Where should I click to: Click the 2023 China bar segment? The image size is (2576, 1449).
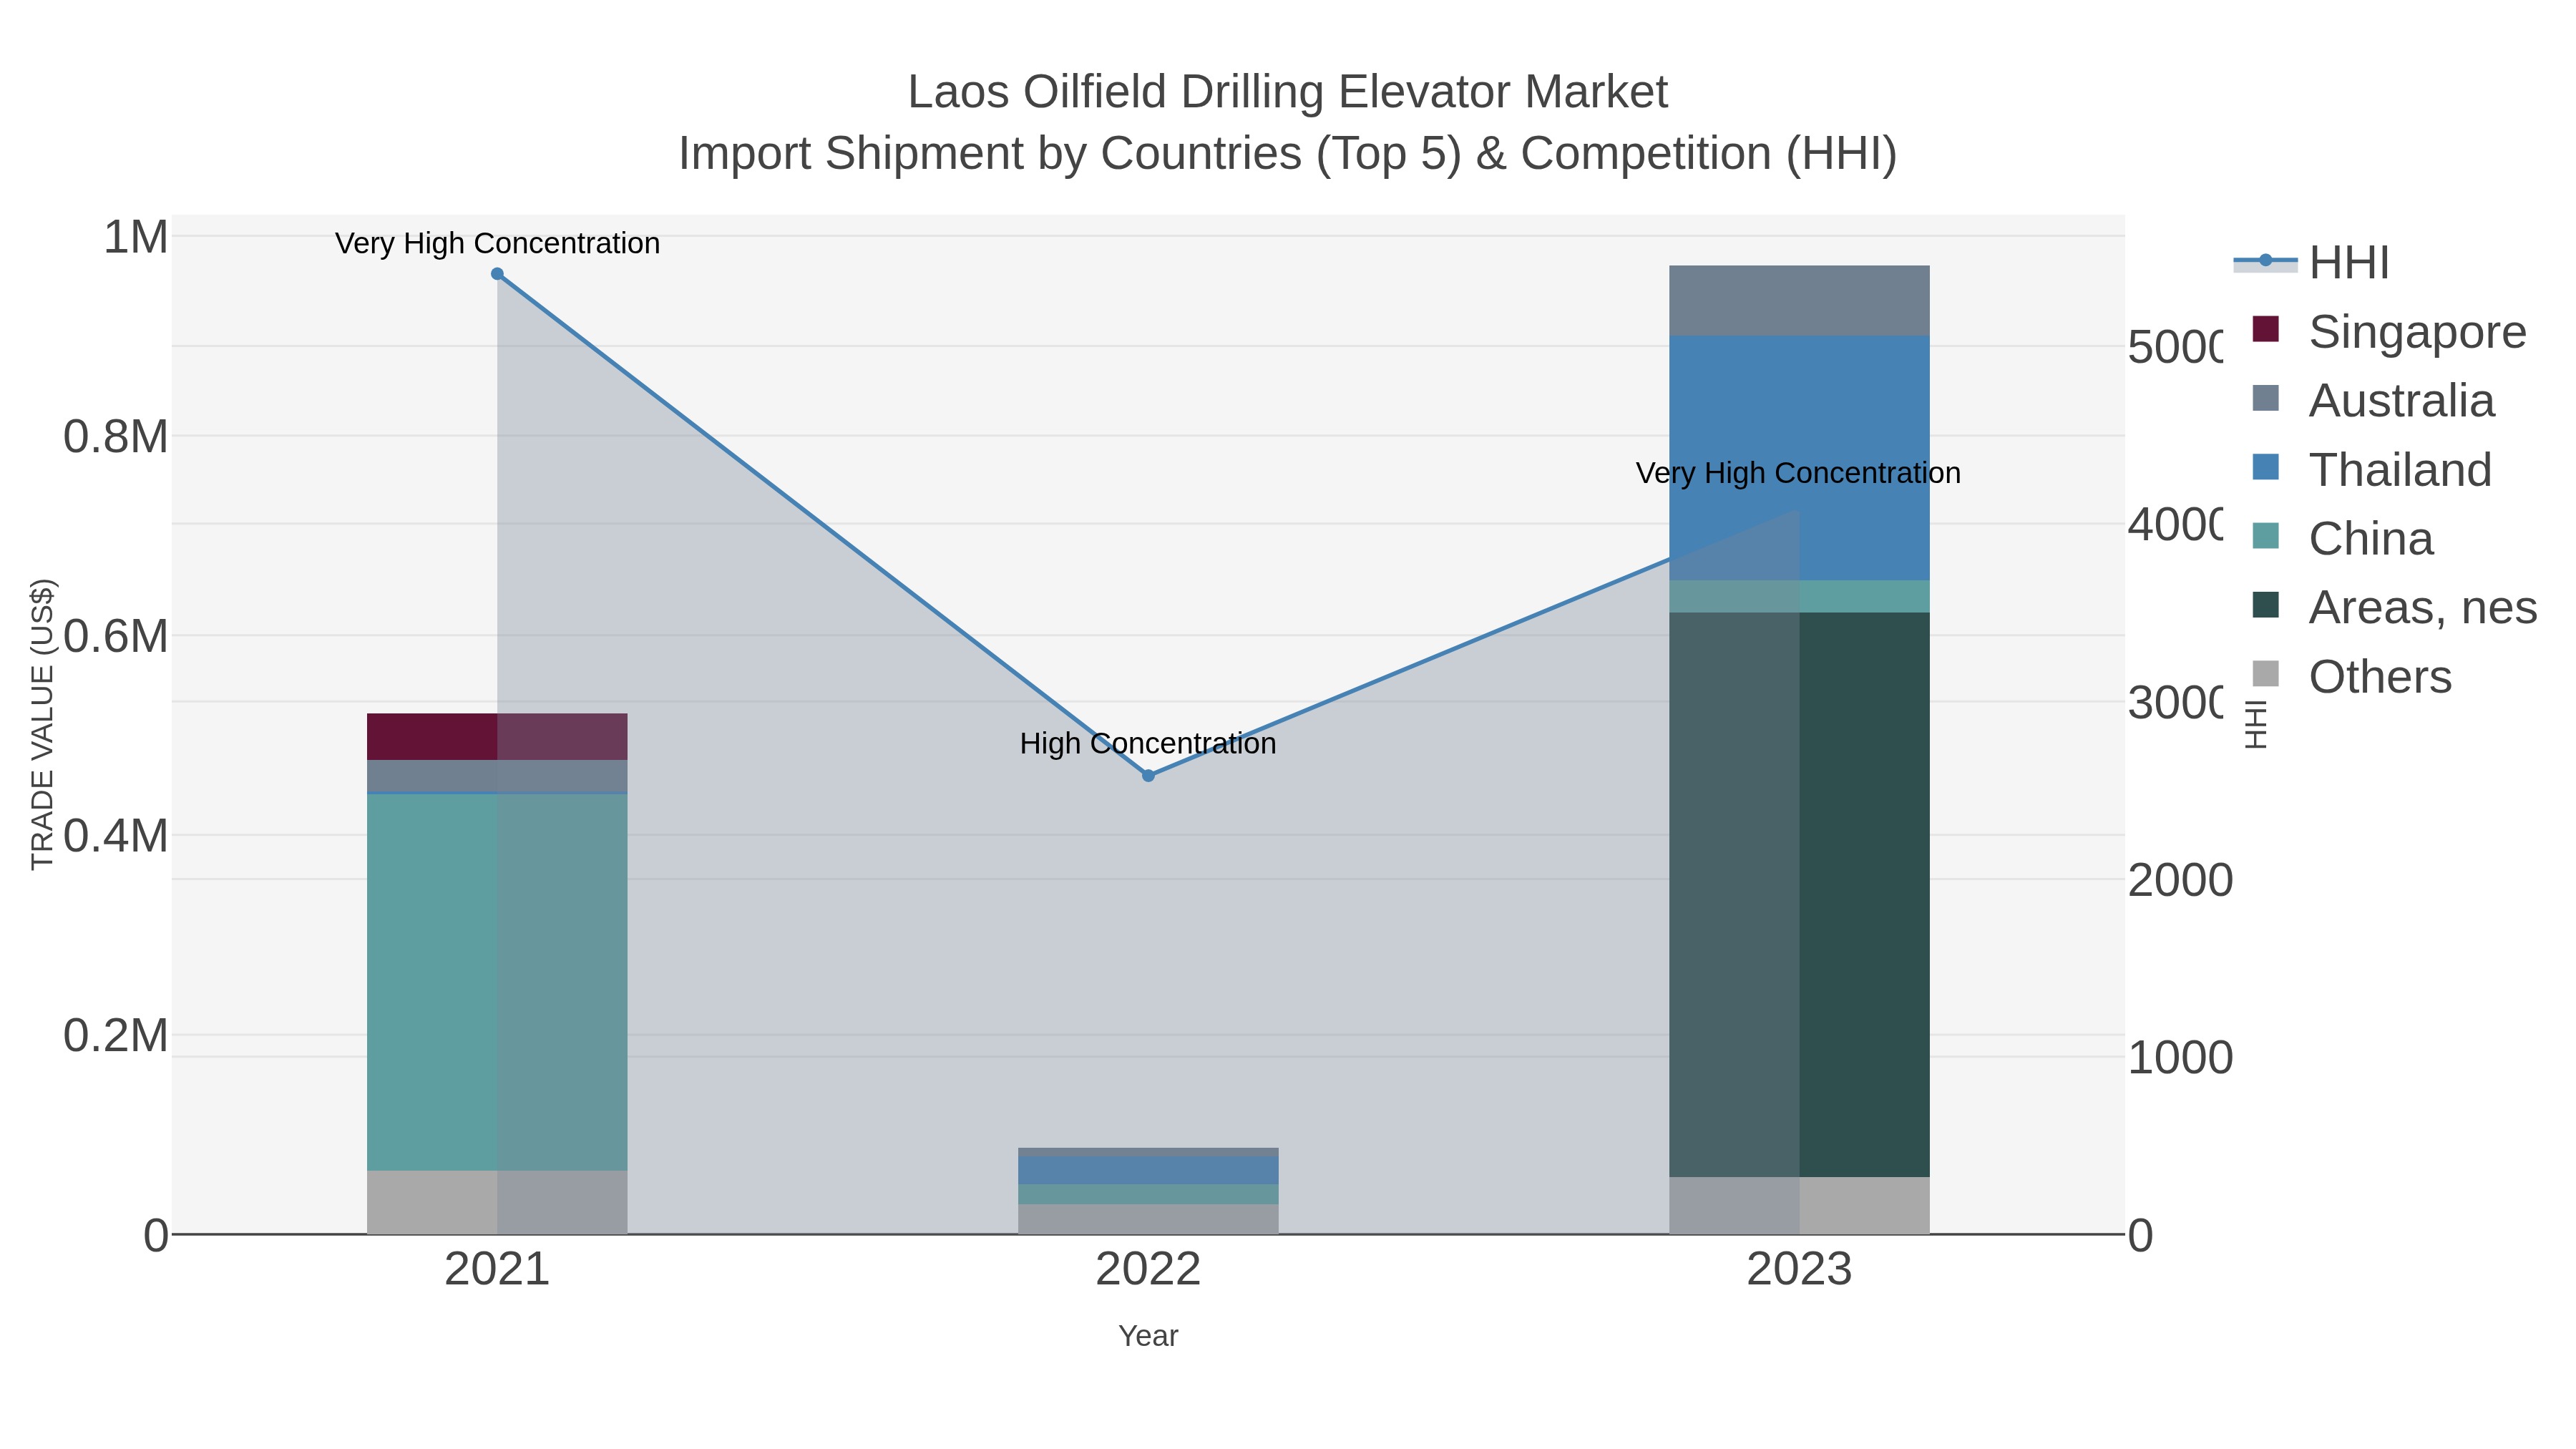[x=1799, y=597]
